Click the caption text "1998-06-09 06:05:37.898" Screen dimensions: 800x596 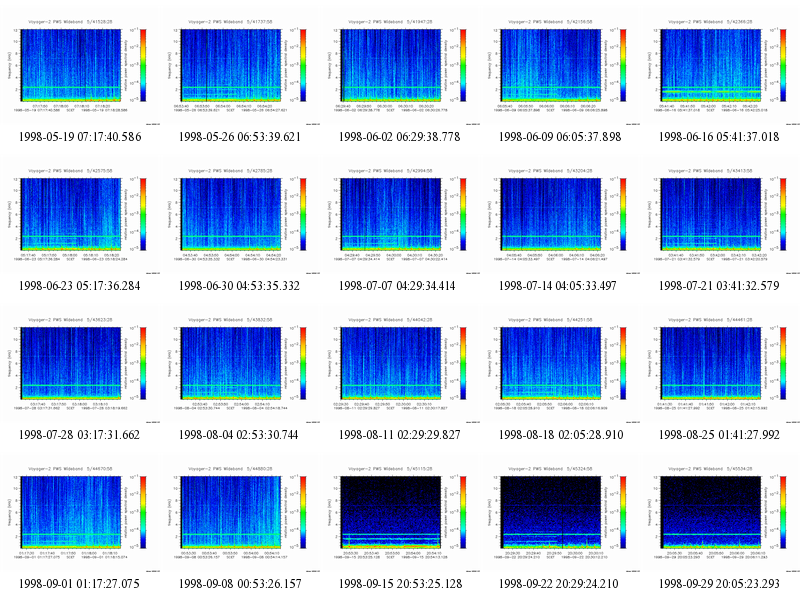tap(560, 137)
